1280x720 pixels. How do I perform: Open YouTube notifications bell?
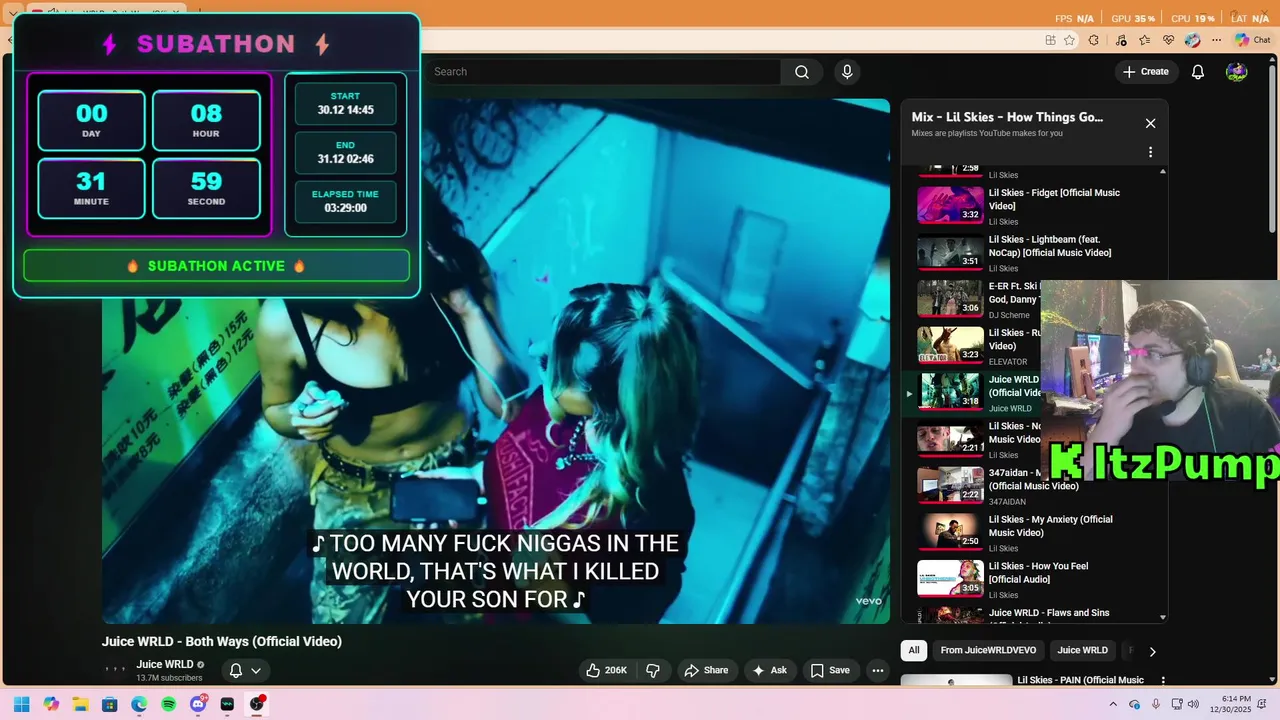1198,72
